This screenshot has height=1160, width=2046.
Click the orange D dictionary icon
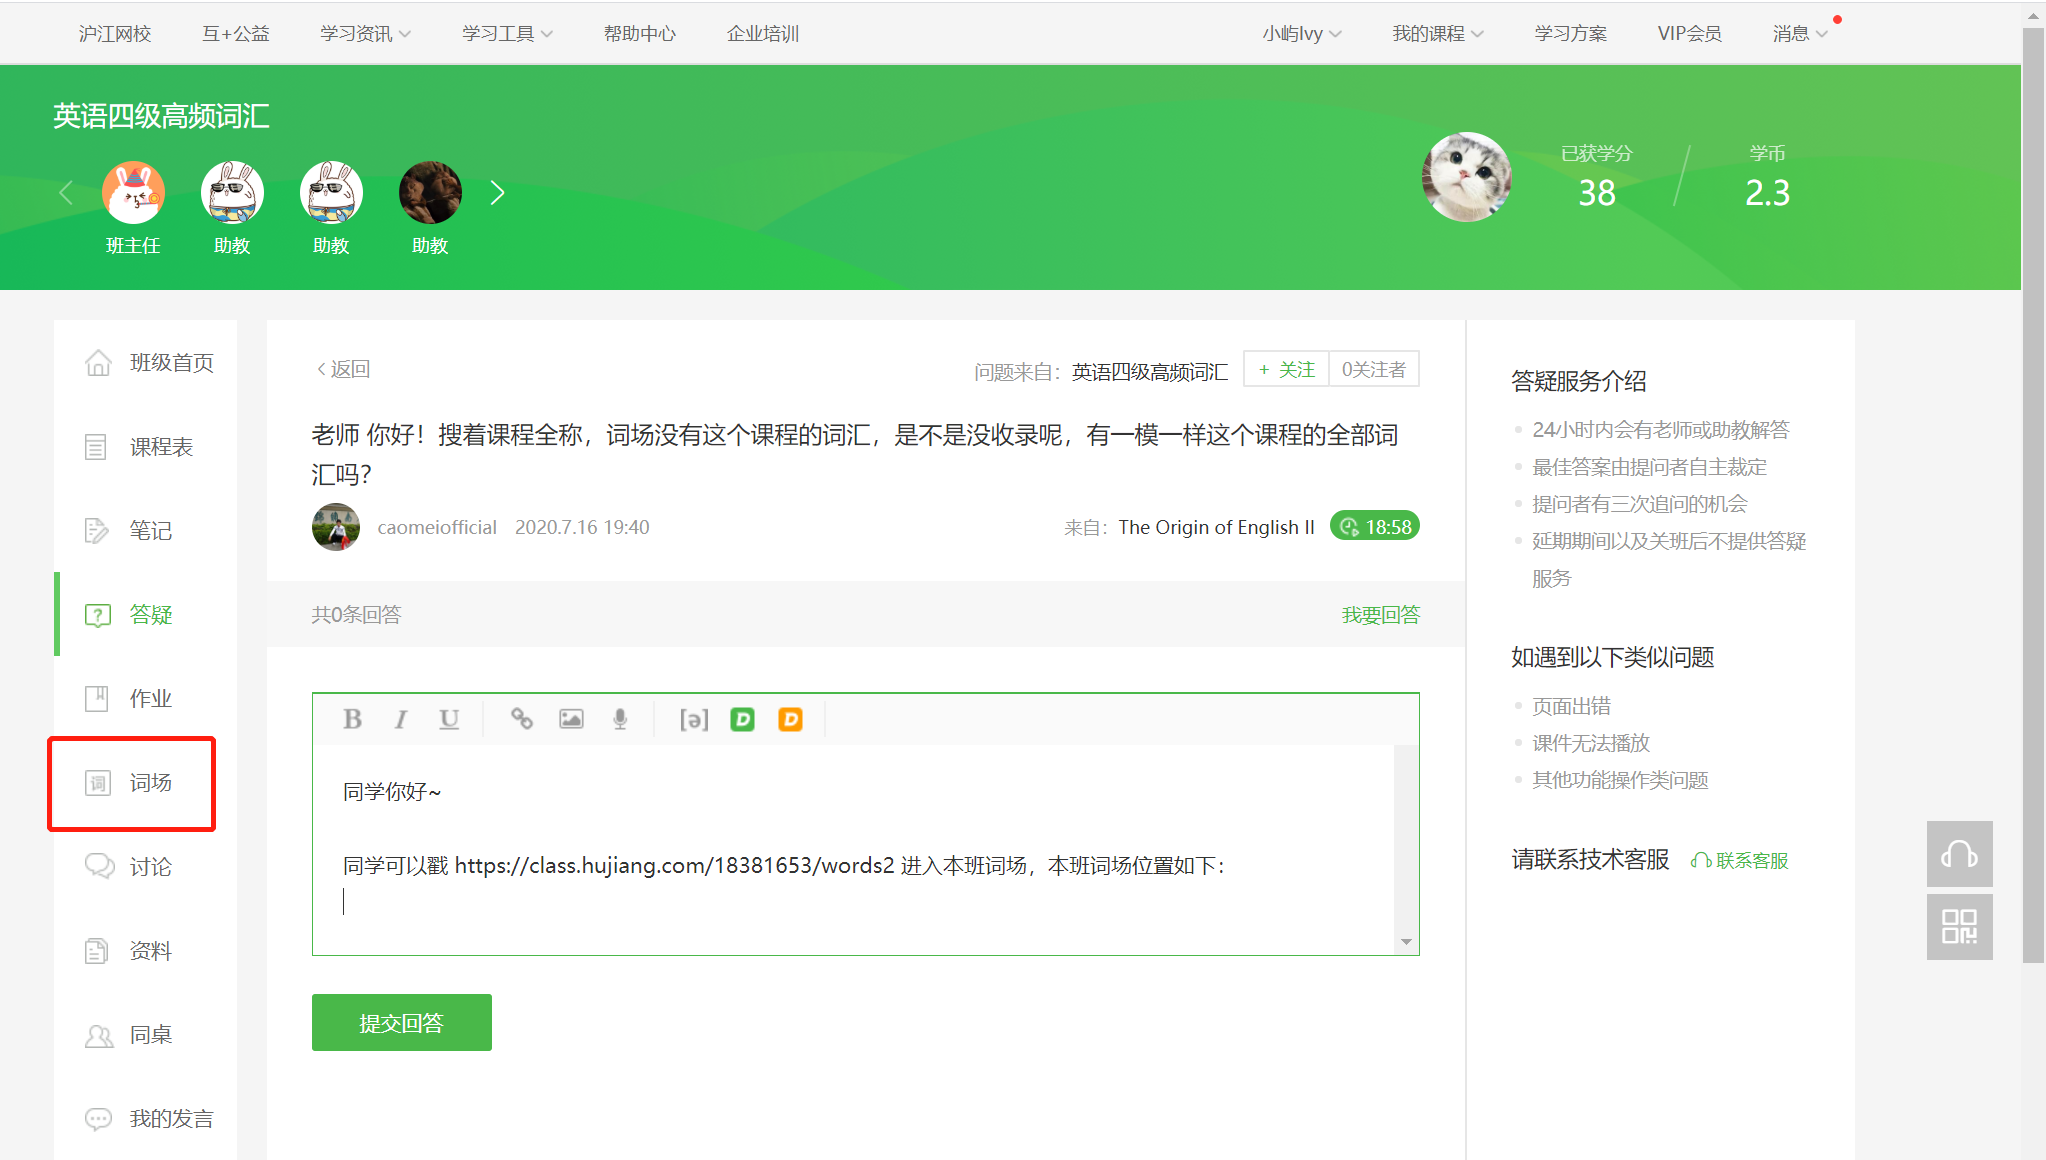point(790,719)
